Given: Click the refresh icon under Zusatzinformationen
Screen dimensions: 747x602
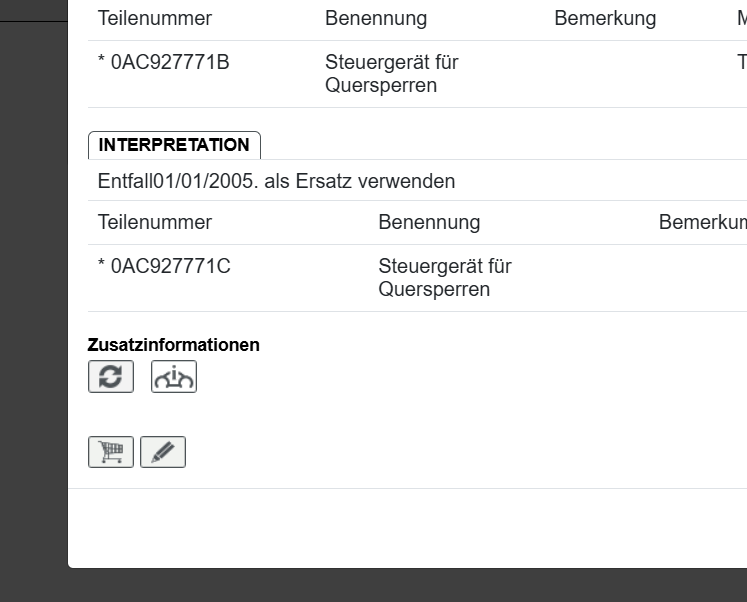Looking at the screenshot, I should tap(111, 377).
